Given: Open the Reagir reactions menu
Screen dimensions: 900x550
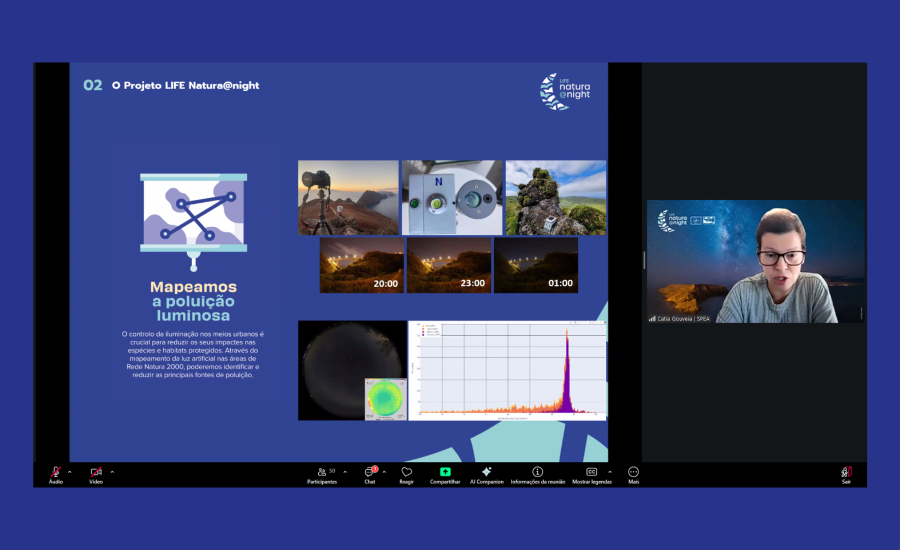Looking at the screenshot, I should 406,473.
